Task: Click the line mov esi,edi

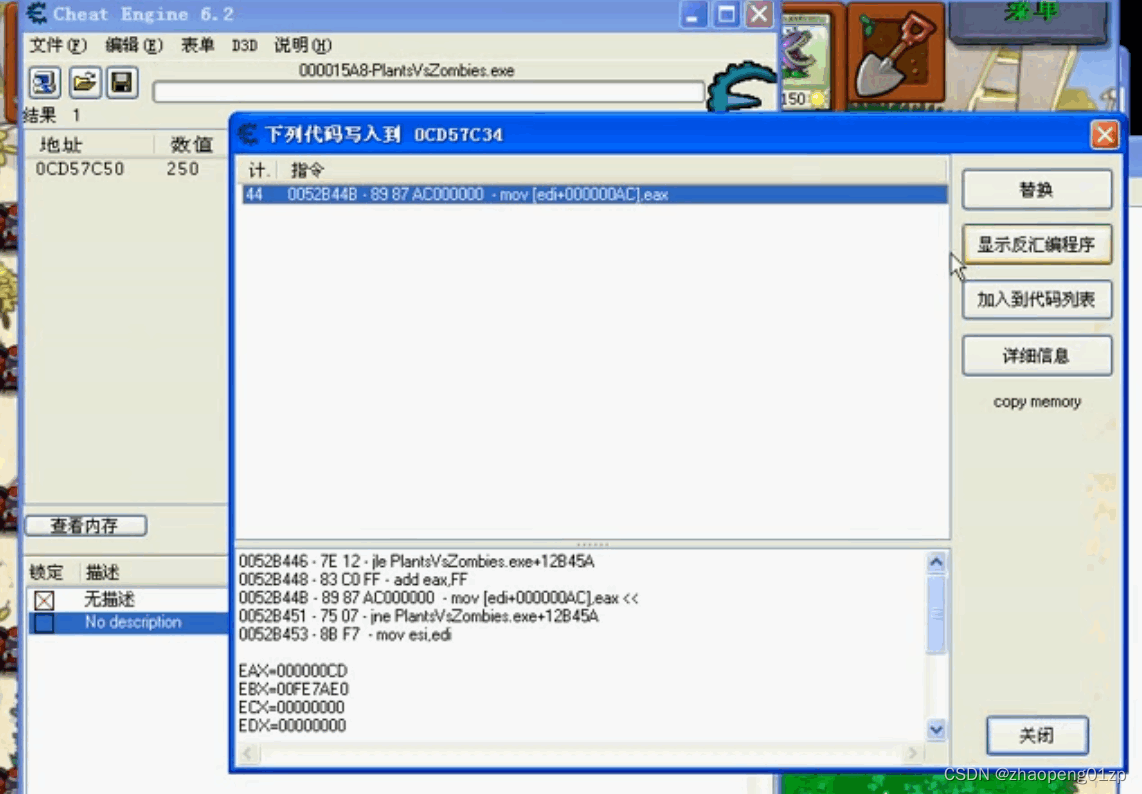Action: [x=344, y=634]
